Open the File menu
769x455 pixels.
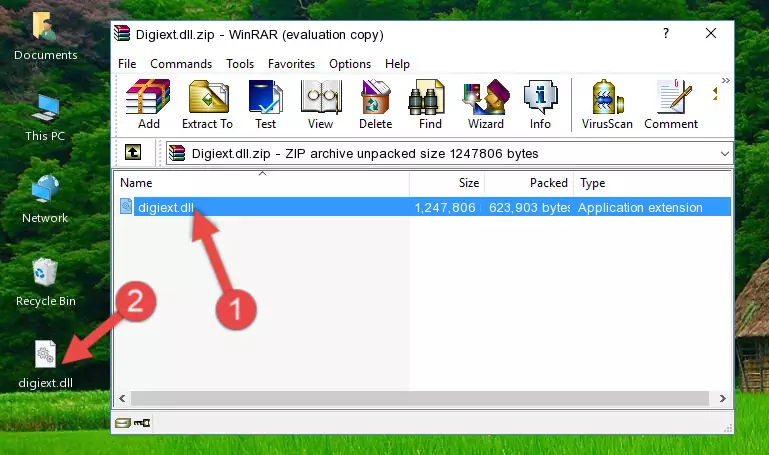(127, 64)
